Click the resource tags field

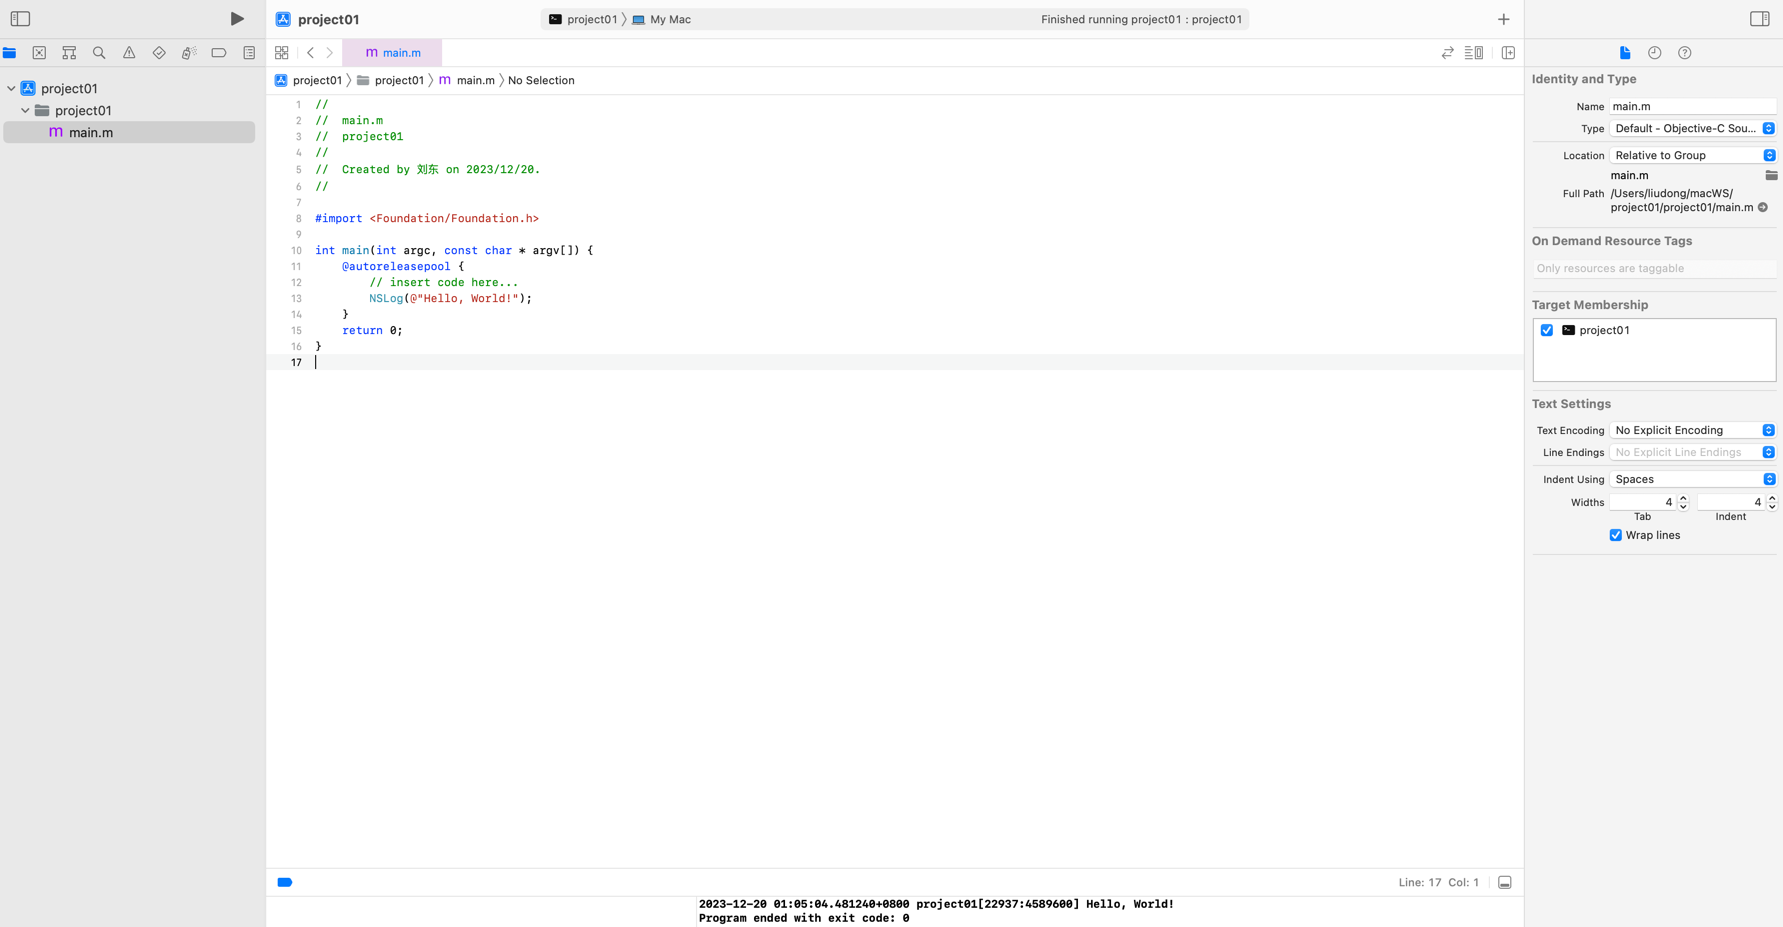pos(1654,268)
